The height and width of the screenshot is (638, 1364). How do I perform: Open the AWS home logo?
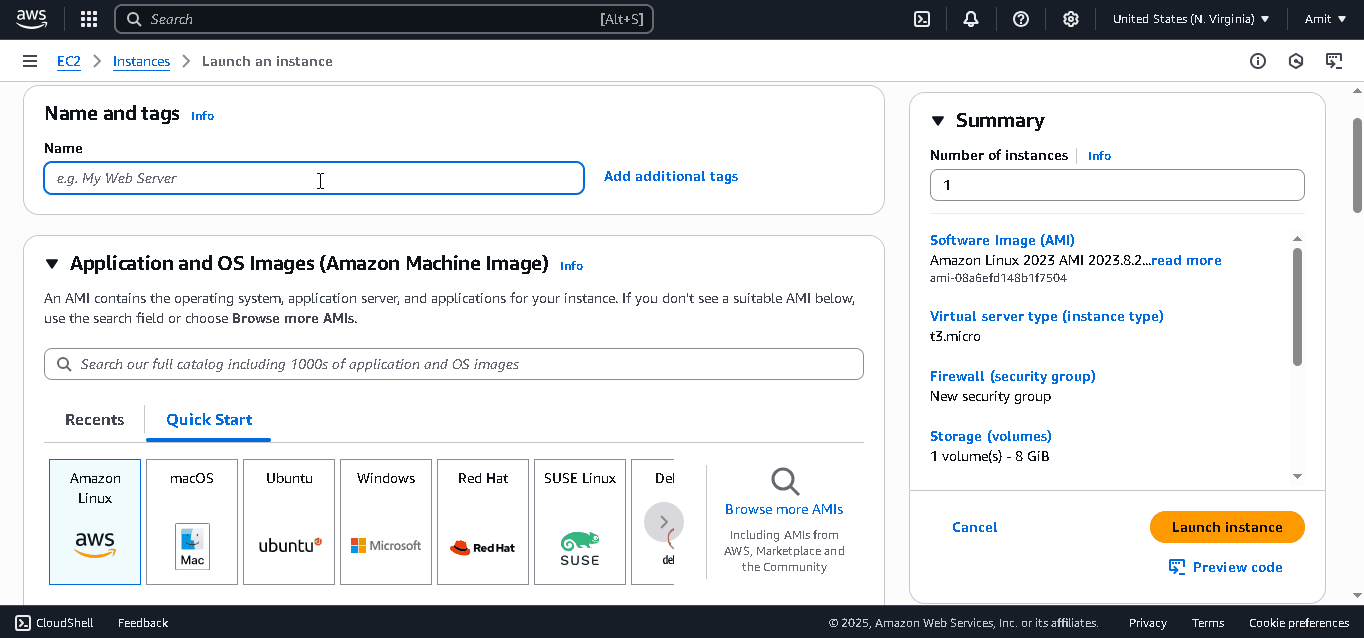click(x=31, y=19)
